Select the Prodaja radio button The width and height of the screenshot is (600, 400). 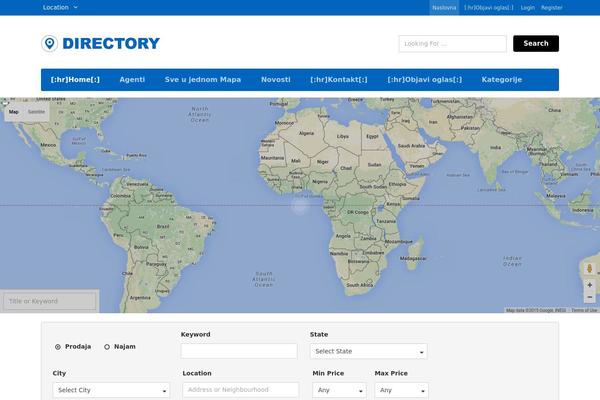58,347
